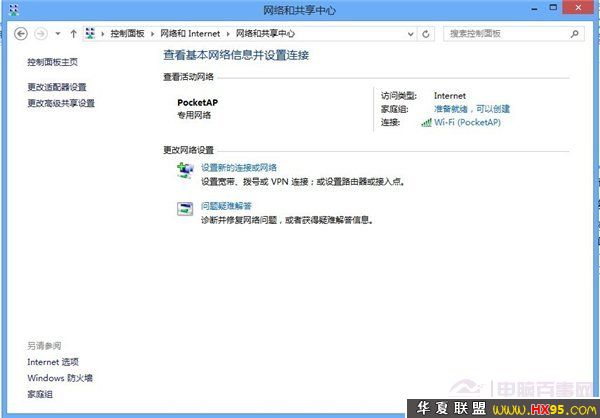Image resolution: width=600 pixels, height=418 pixels.
Task: Open 更改适配器设置
Action: tap(57, 87)
